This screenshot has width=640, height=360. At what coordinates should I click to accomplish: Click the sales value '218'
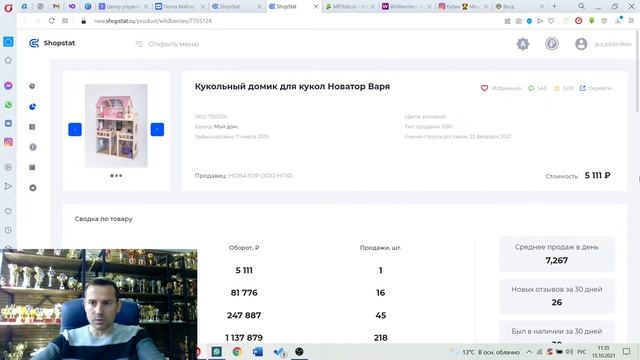(x=380, y=338)
